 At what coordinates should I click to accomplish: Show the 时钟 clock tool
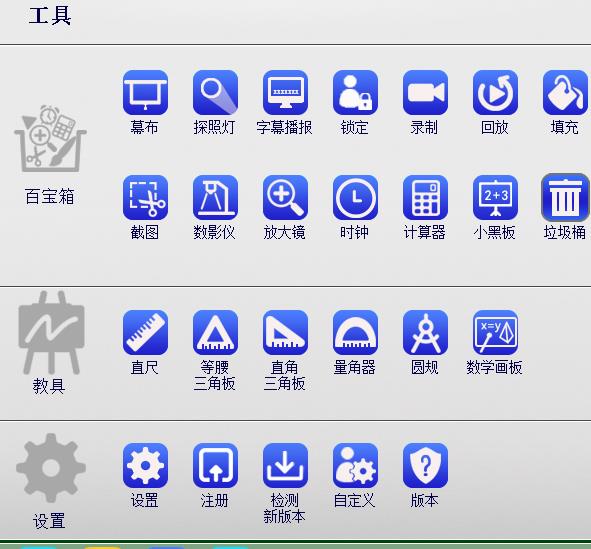pos(355,197)
